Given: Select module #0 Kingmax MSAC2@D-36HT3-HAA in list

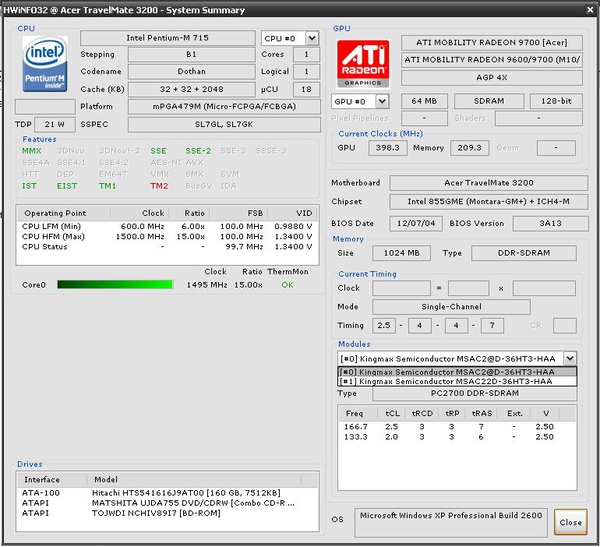Looking at the screenshot, I should [x=457, y=372].
